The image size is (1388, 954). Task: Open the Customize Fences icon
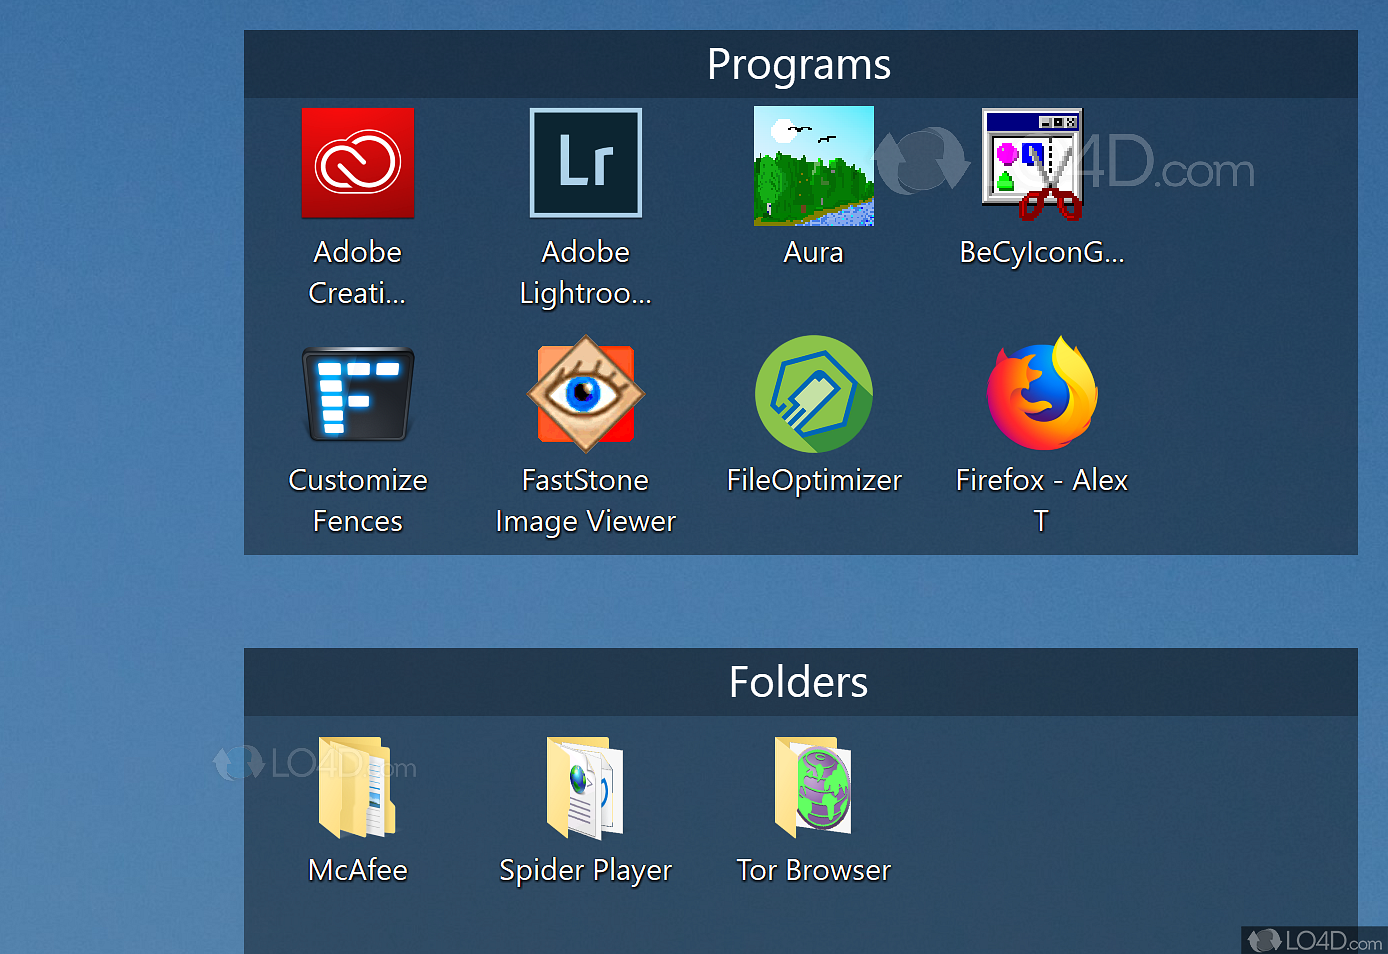358,394
